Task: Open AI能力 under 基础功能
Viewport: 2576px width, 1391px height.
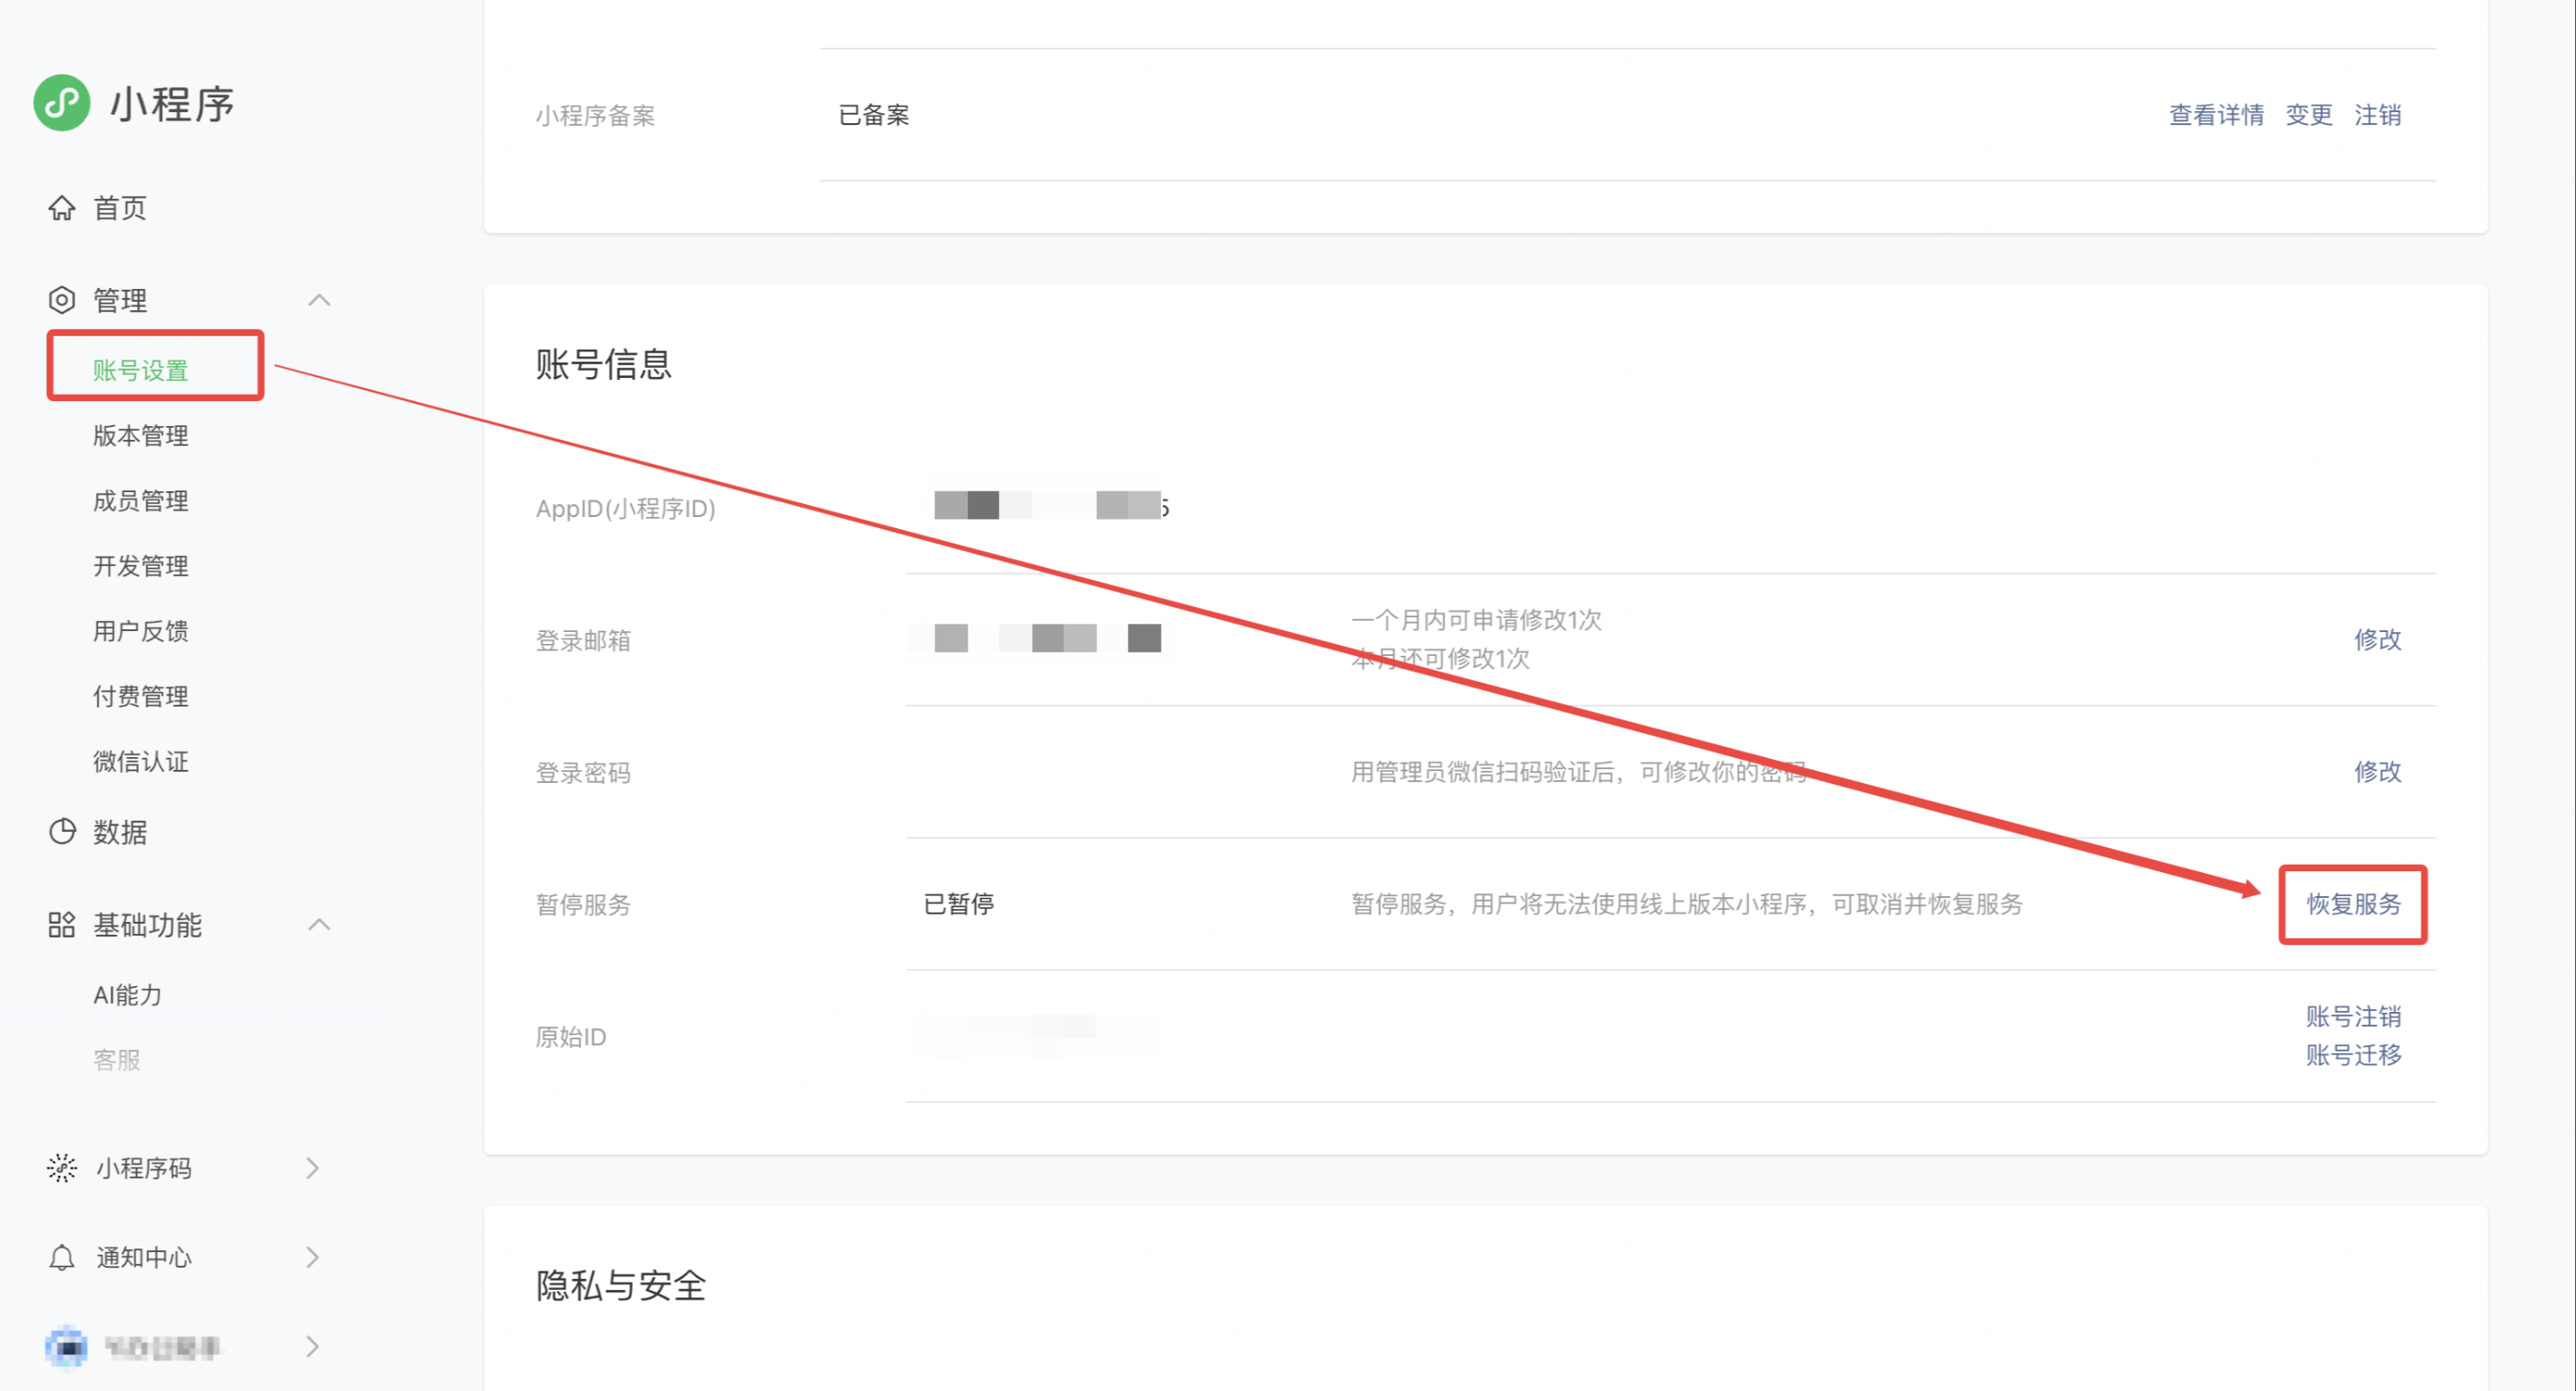Action: (127, 994)
